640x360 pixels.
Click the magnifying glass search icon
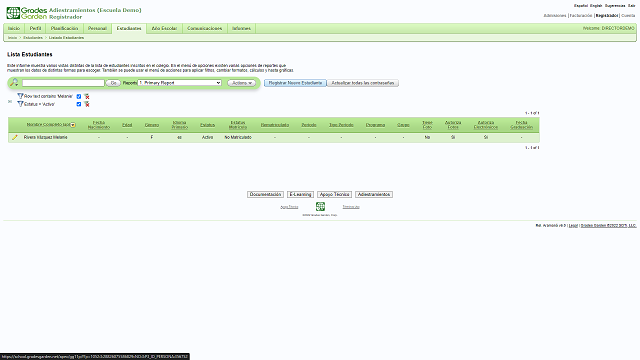click(x=14, y=82)
